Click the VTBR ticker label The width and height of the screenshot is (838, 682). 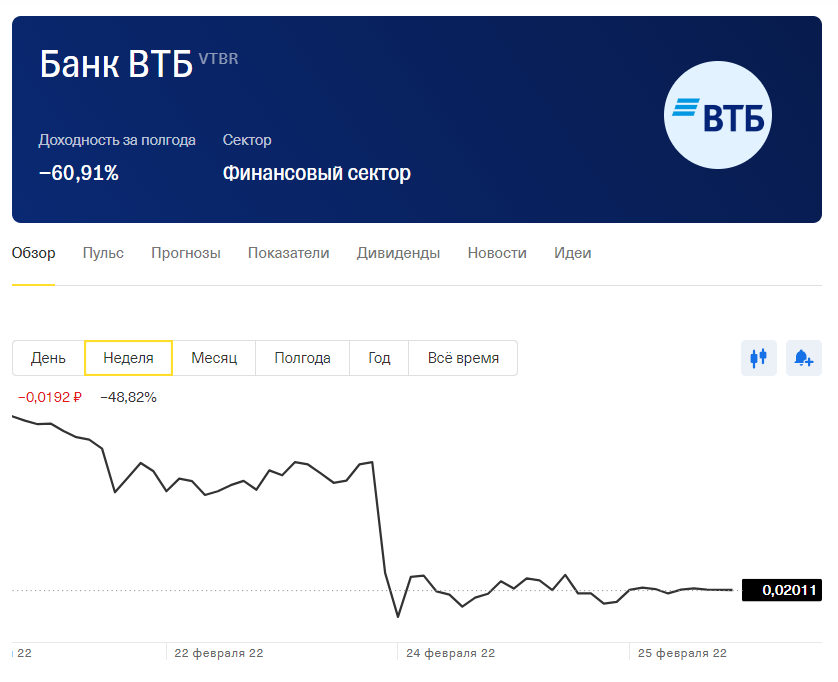219,58
